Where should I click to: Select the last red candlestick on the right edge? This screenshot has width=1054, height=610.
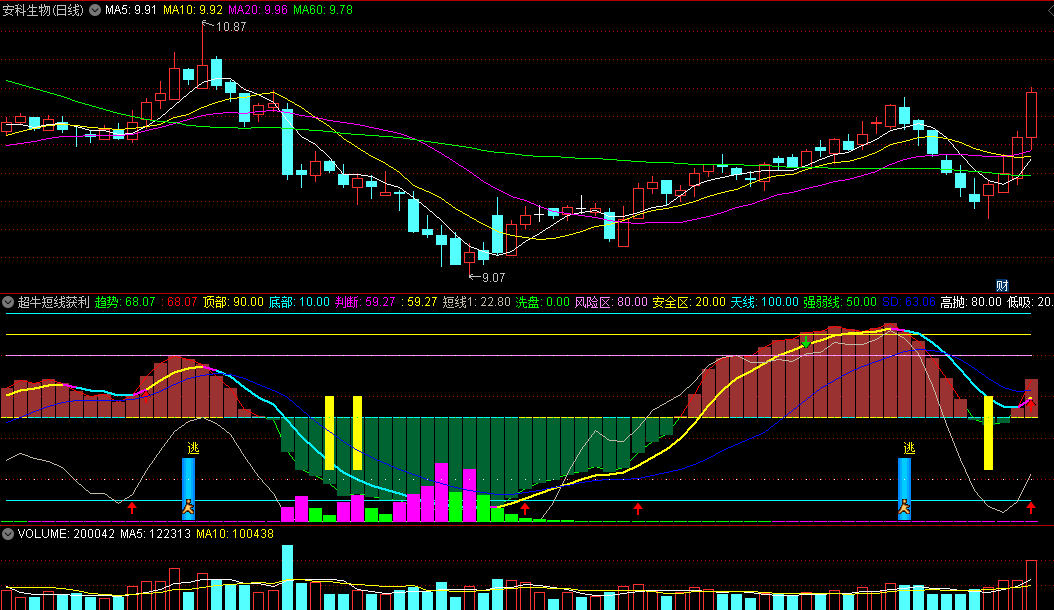coord(1031,114)
